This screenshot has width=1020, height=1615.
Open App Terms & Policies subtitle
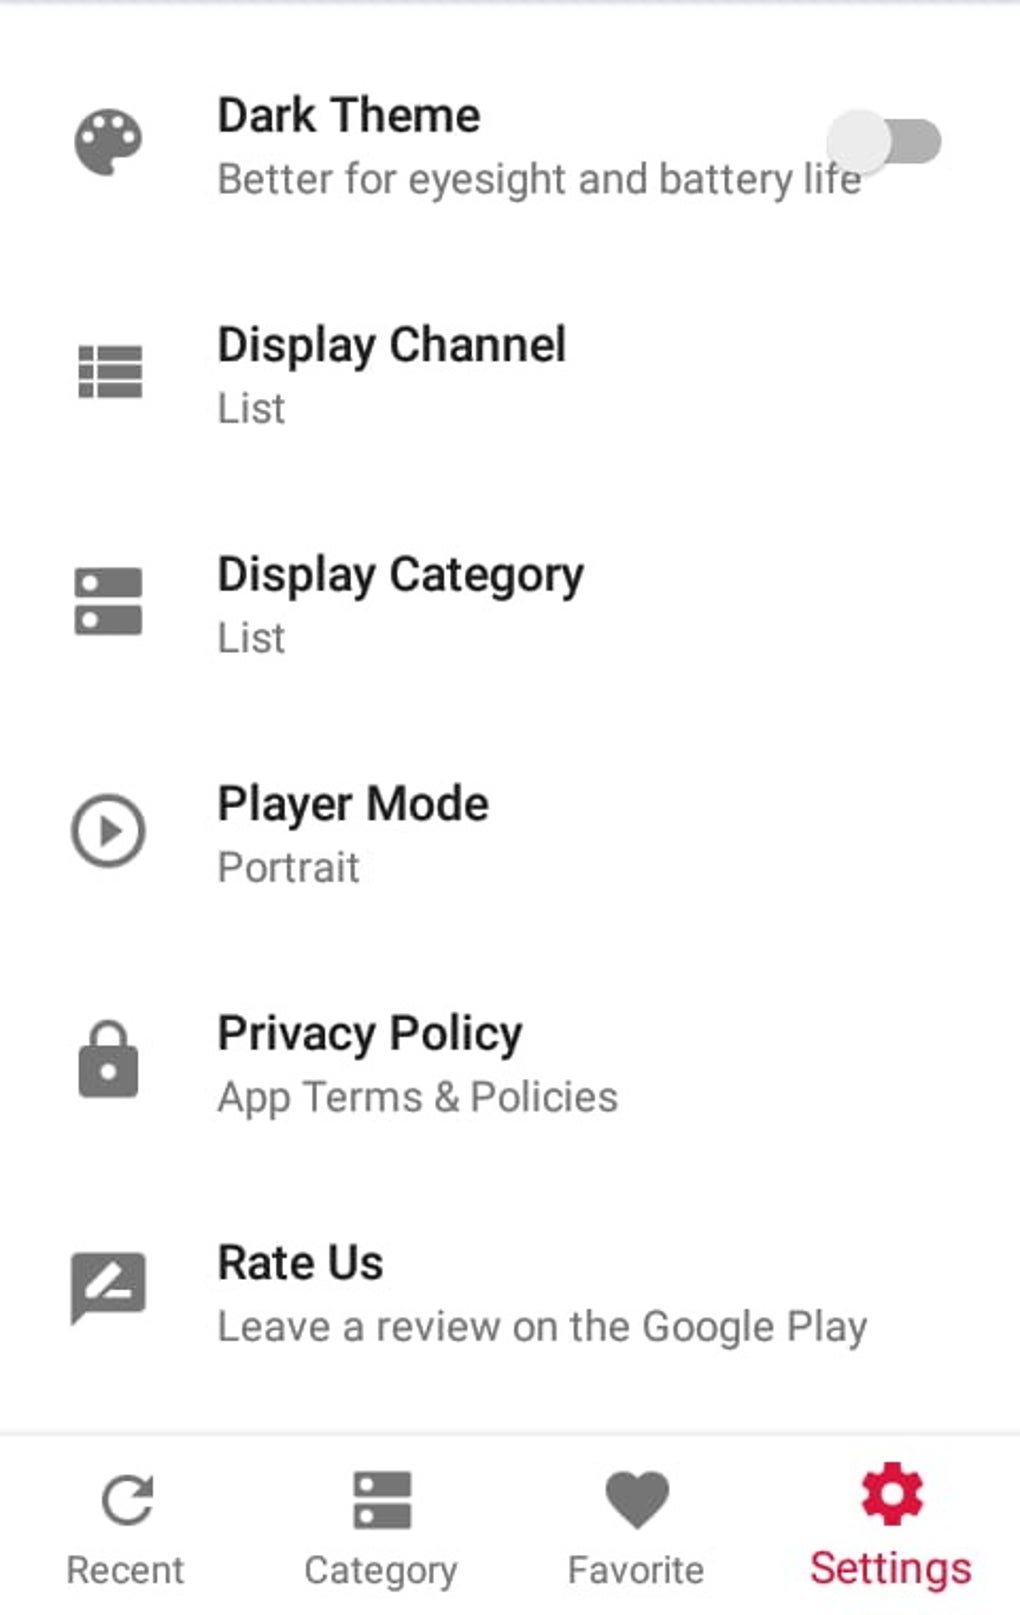pyautogui.click(x=417, y=1098)
